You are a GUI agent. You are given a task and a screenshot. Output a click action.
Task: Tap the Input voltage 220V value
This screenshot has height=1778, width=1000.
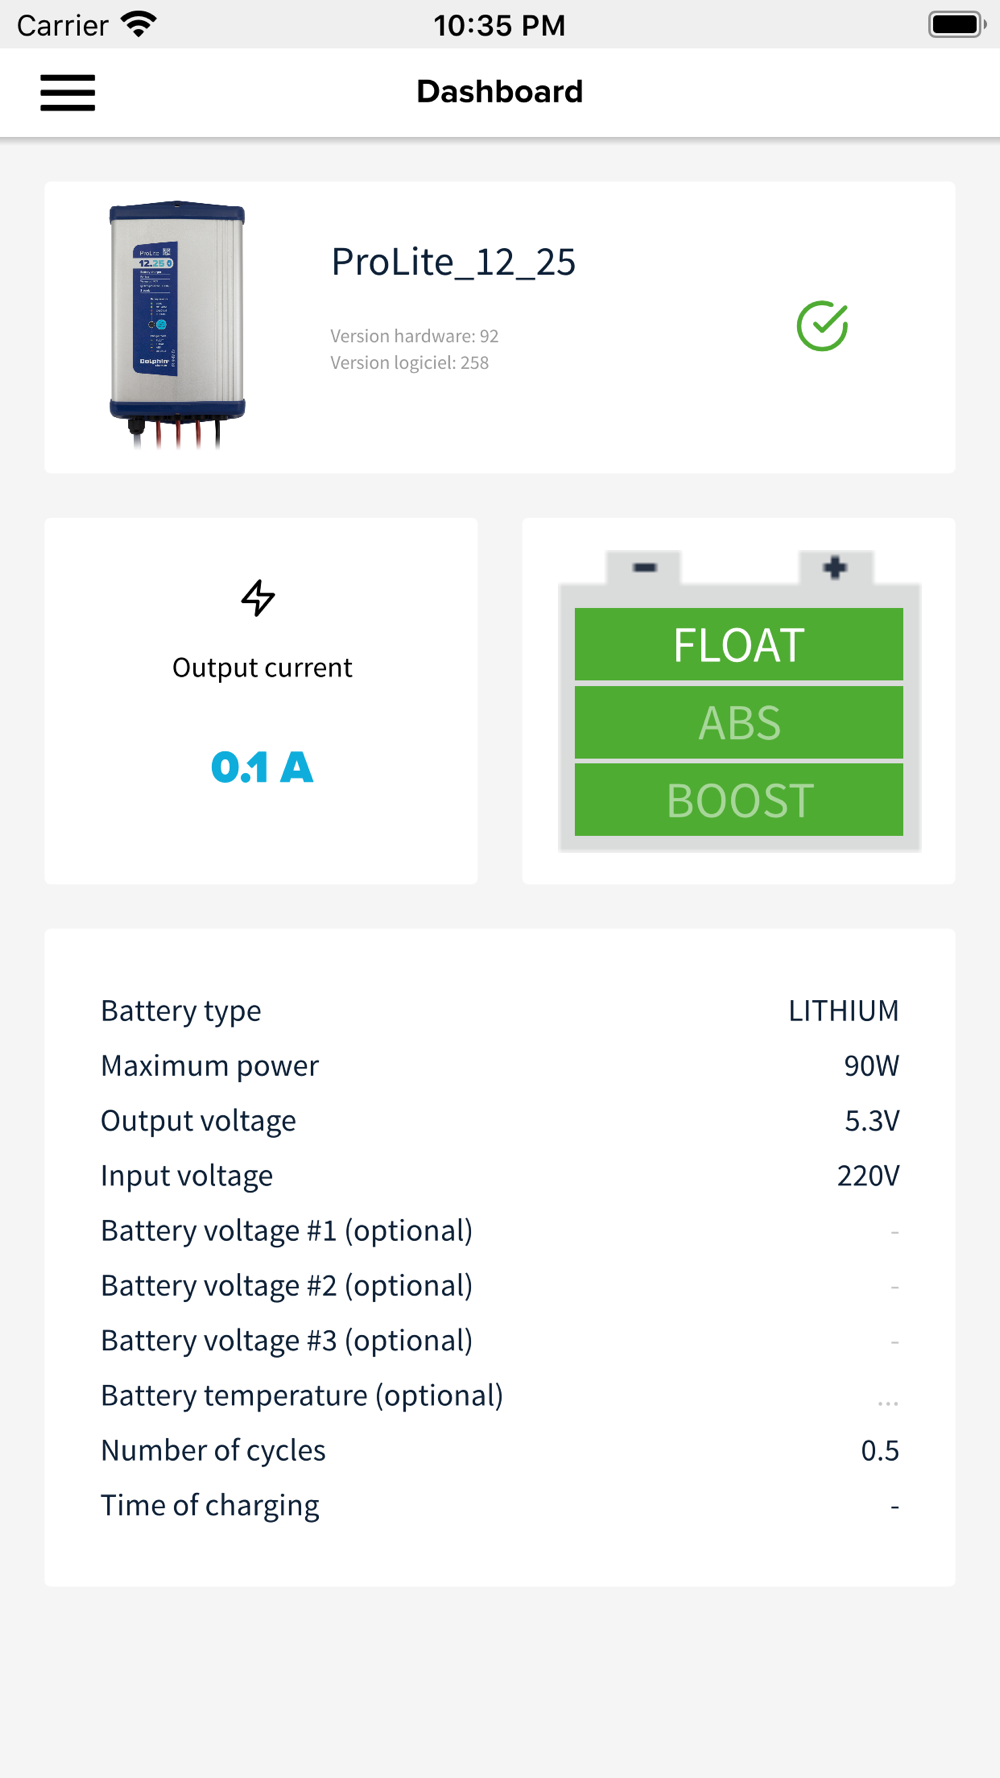click(868, 1176)
